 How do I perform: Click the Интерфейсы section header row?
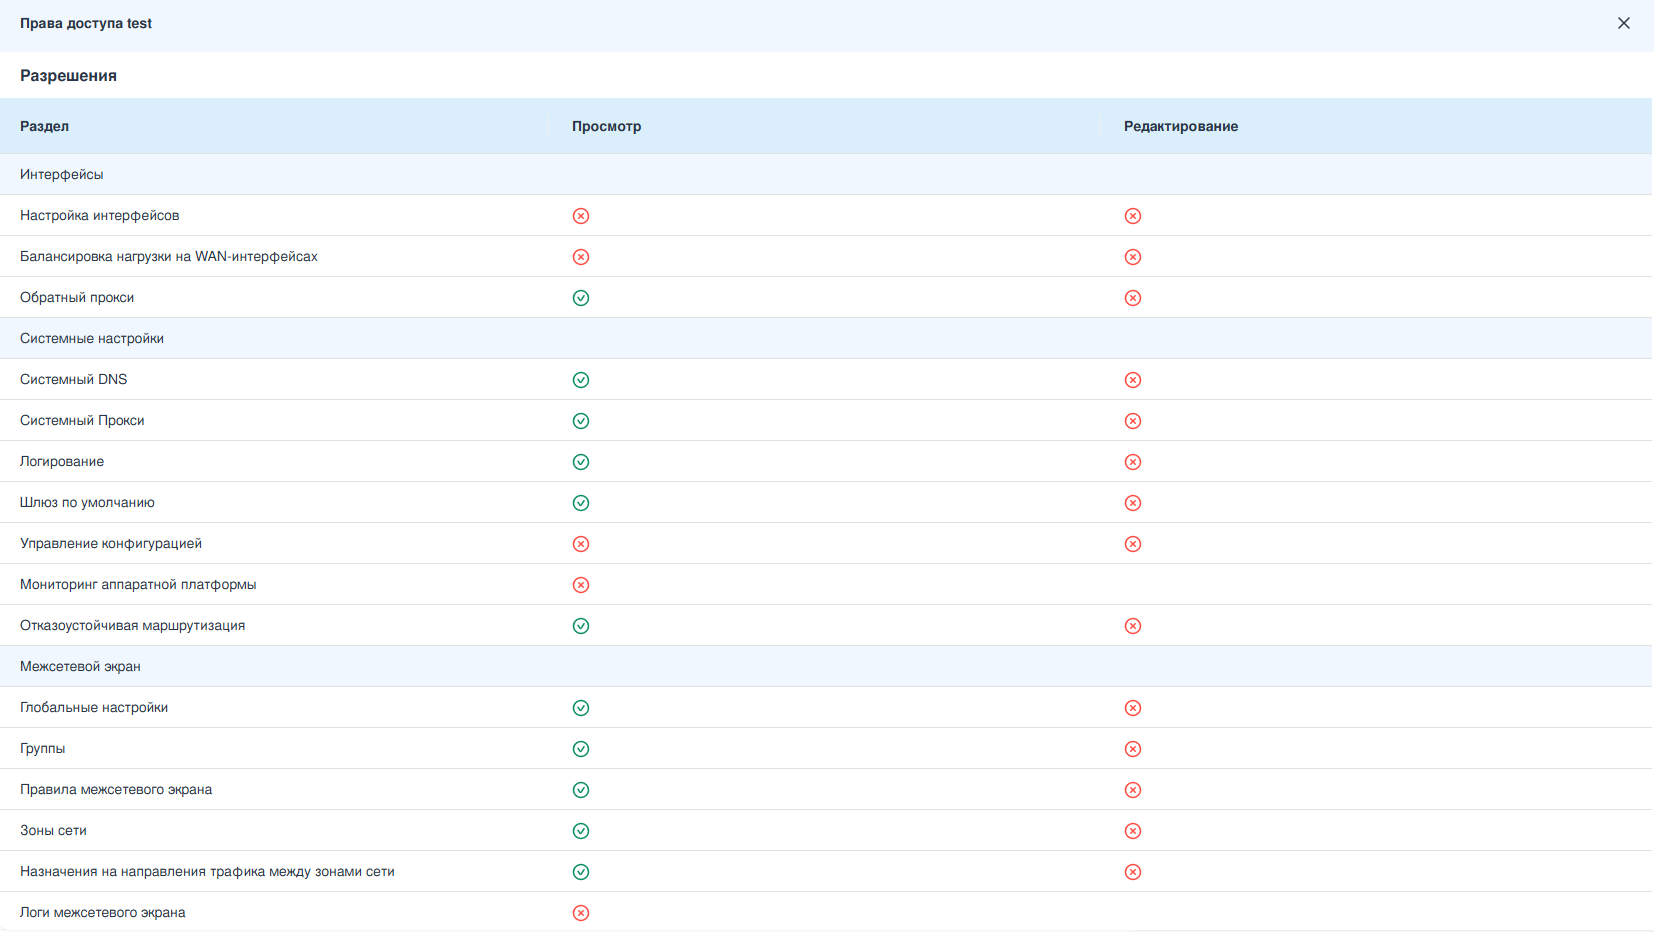[x=62, y=174]
